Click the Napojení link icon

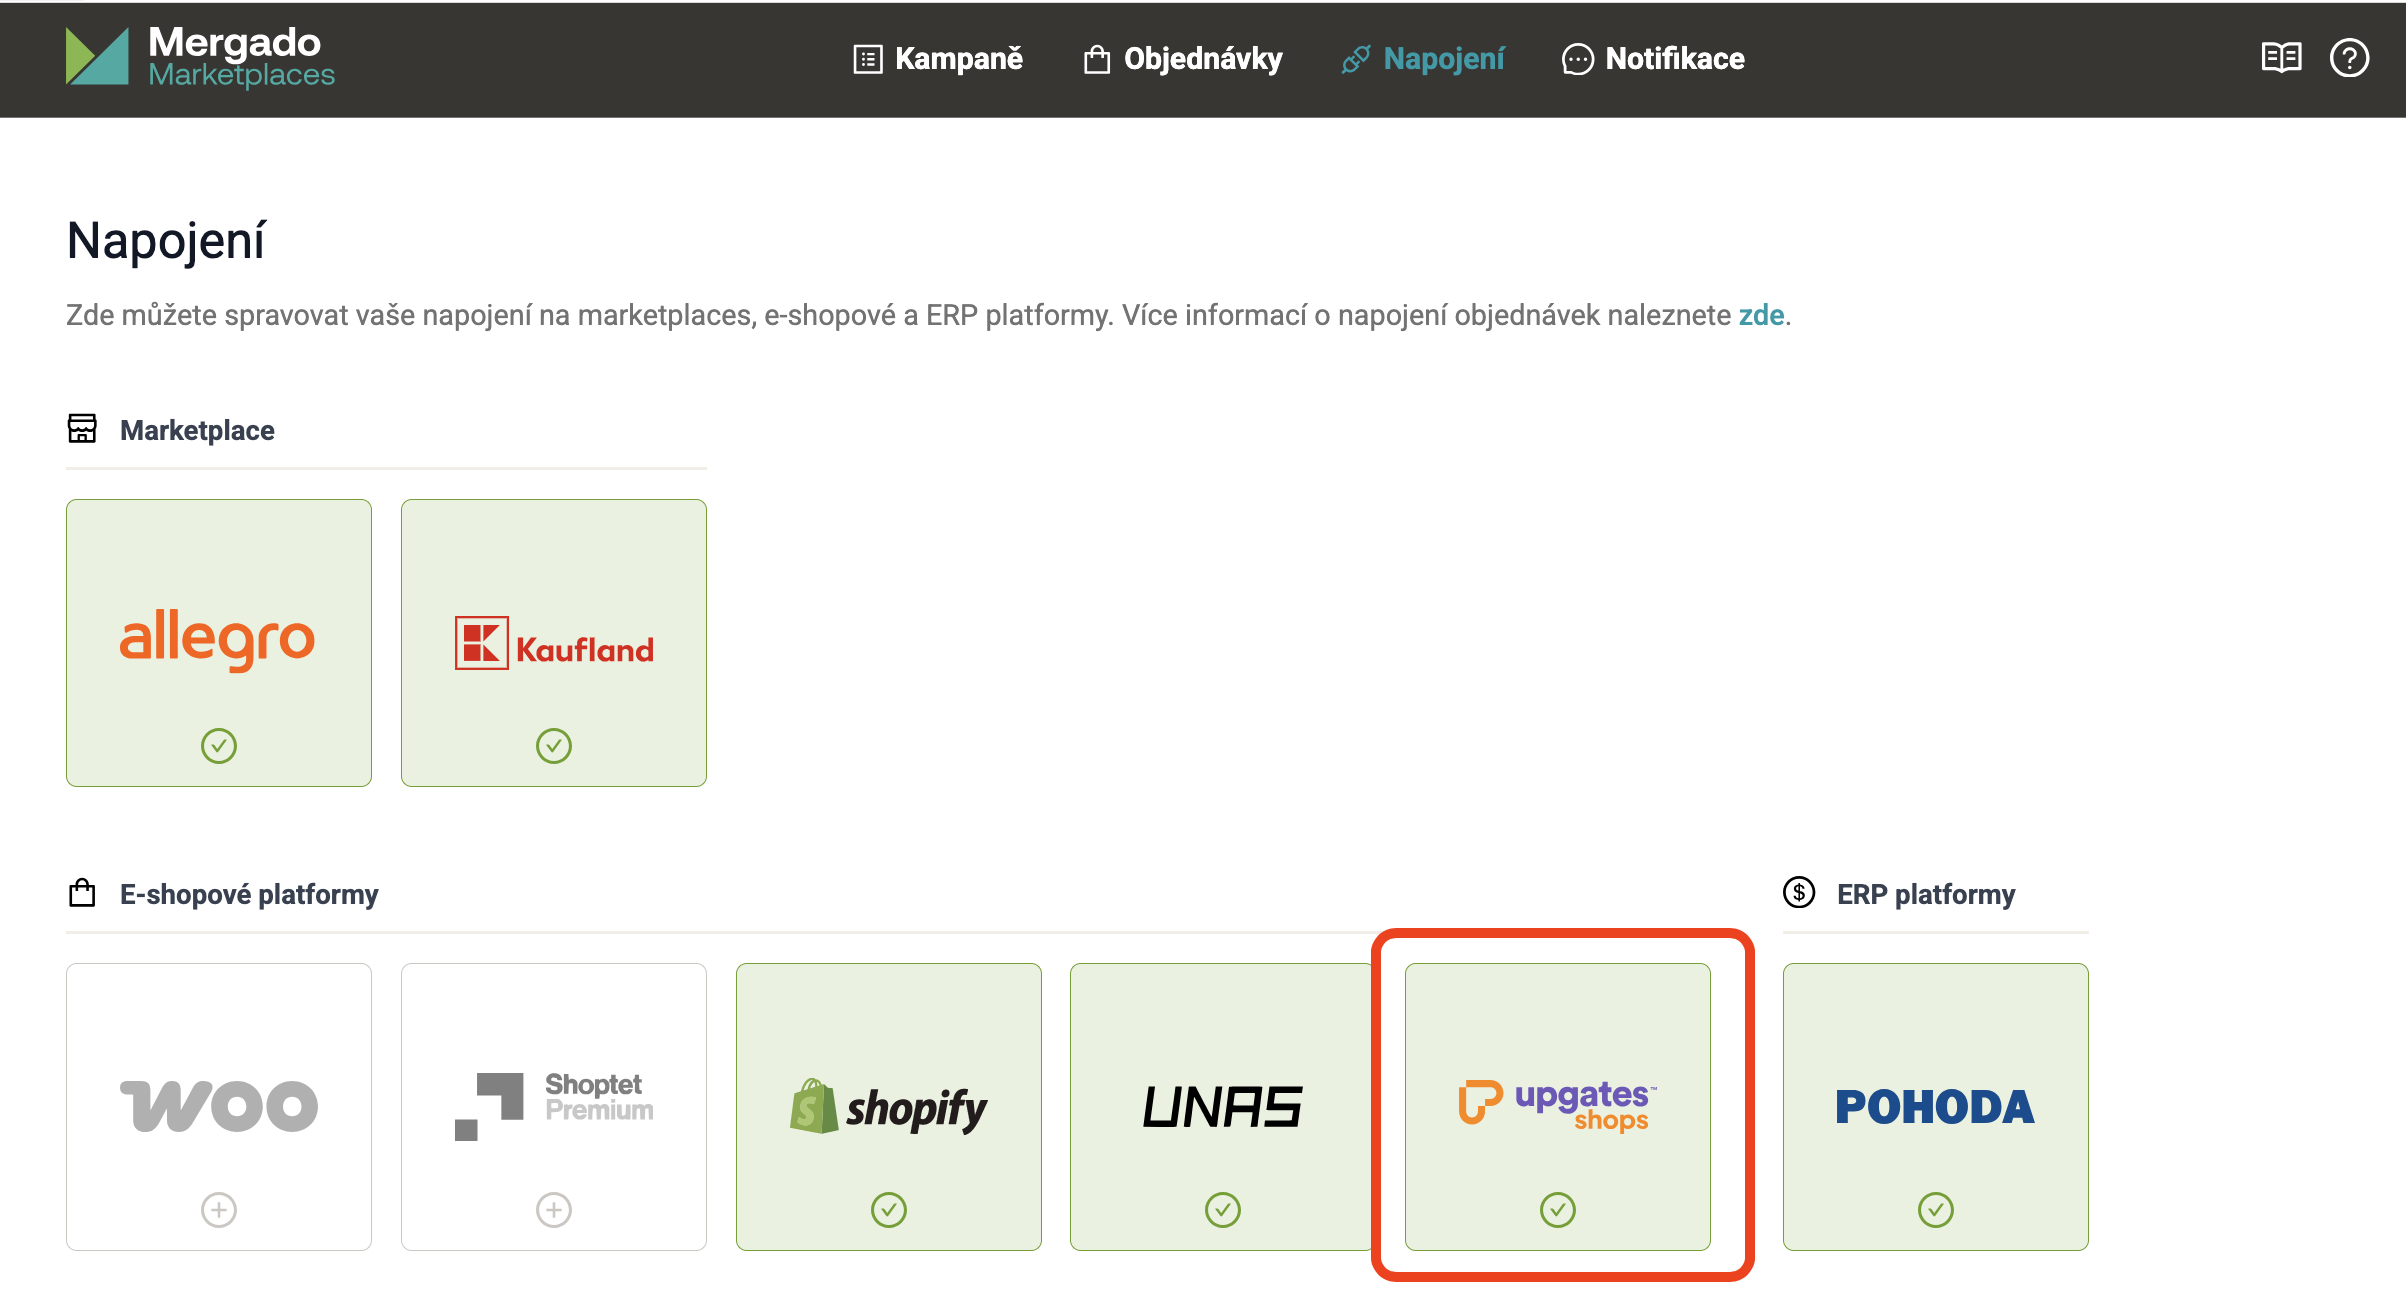[1355, 59]
